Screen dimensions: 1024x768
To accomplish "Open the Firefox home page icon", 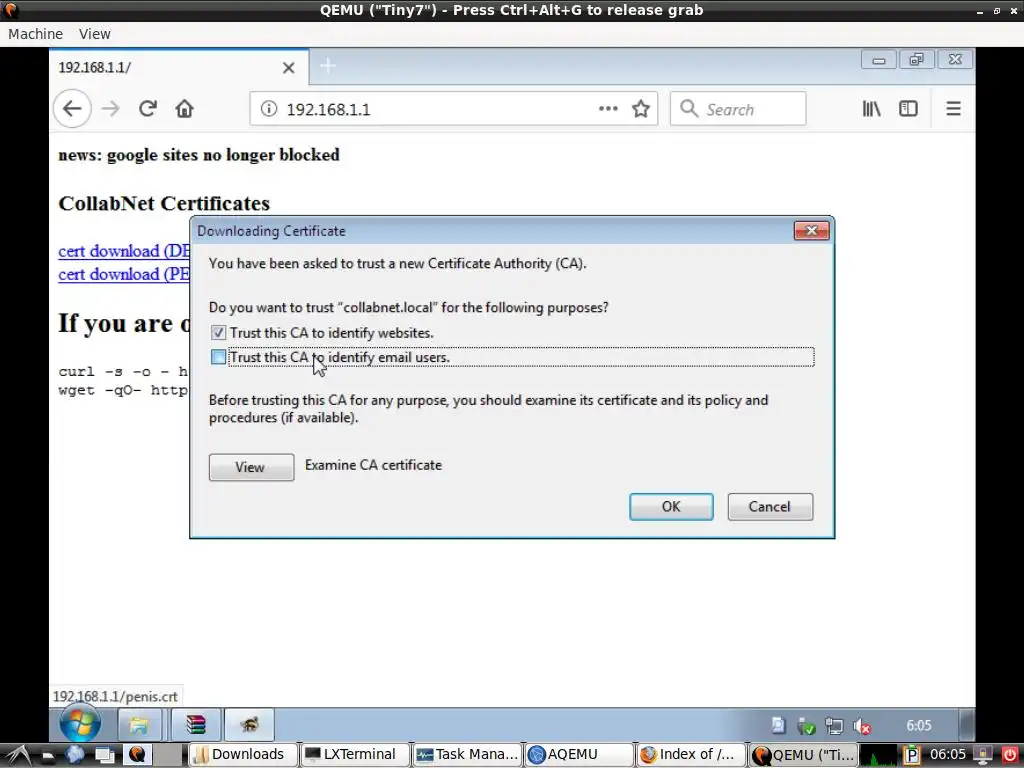I will pos(185,108).
